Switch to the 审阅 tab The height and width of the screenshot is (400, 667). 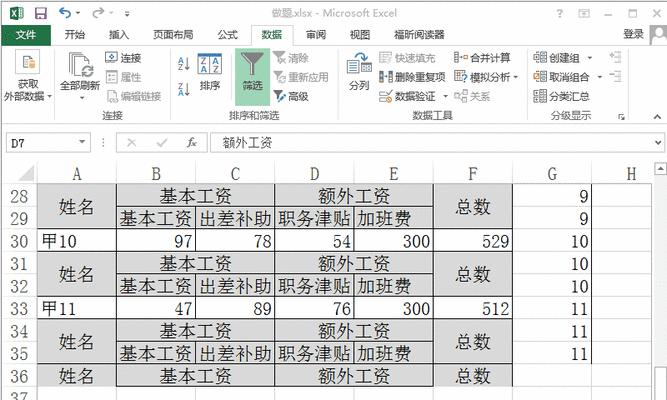(316, 34)
